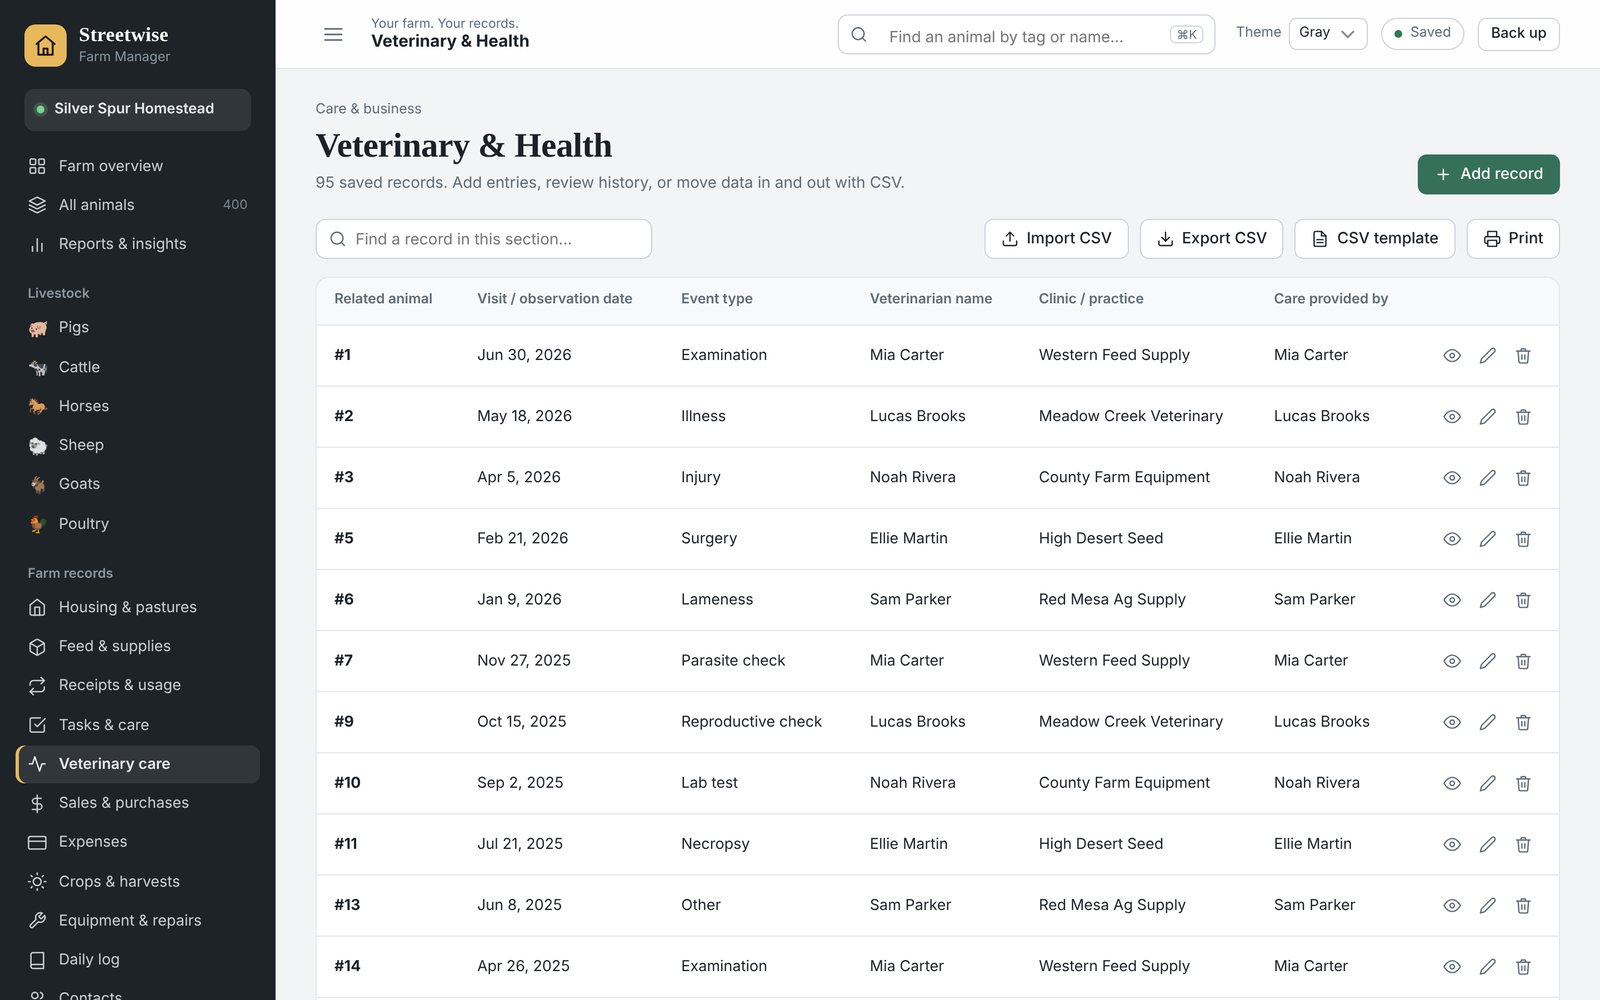Open Silver Spur Homestead farm selector

(x=137, y=109)
